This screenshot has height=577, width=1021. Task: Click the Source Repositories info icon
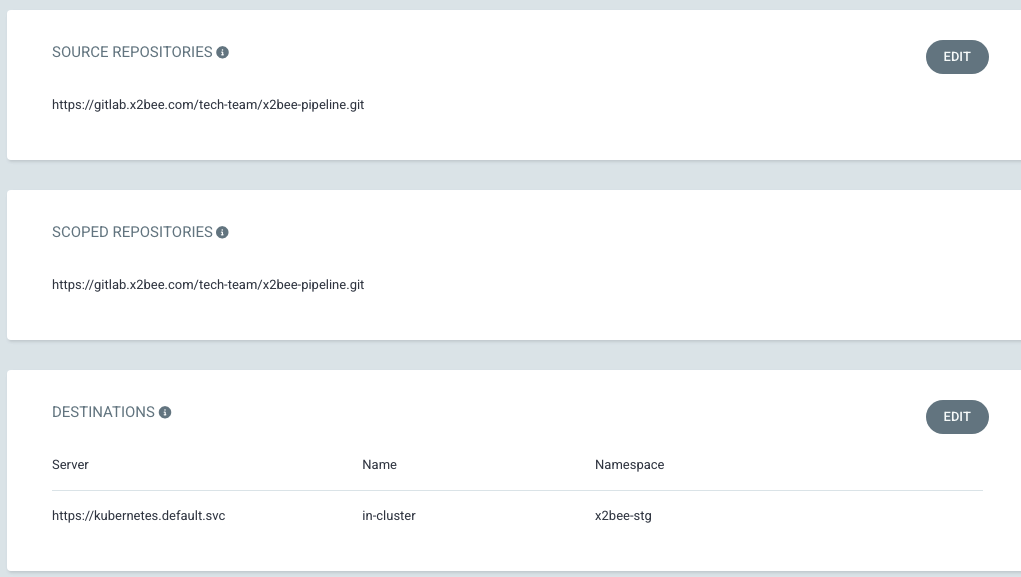click(222, 52)
